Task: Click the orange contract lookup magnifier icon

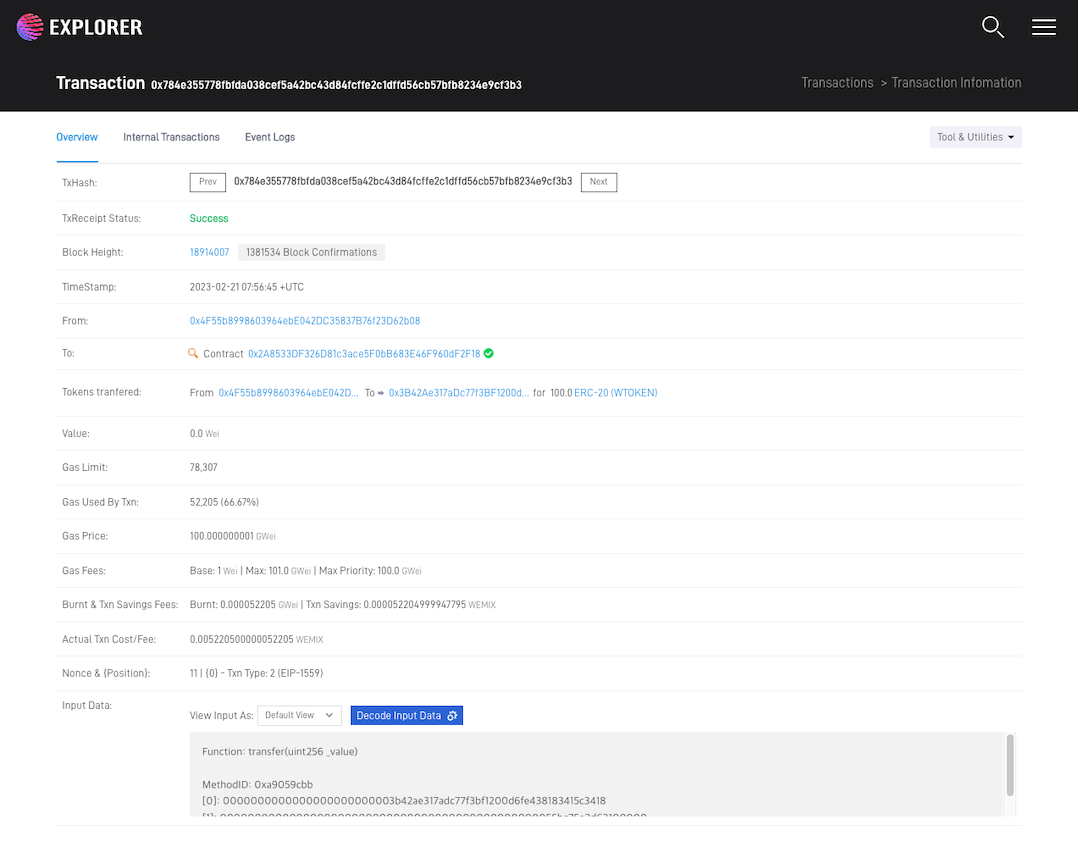Action: 194,354
